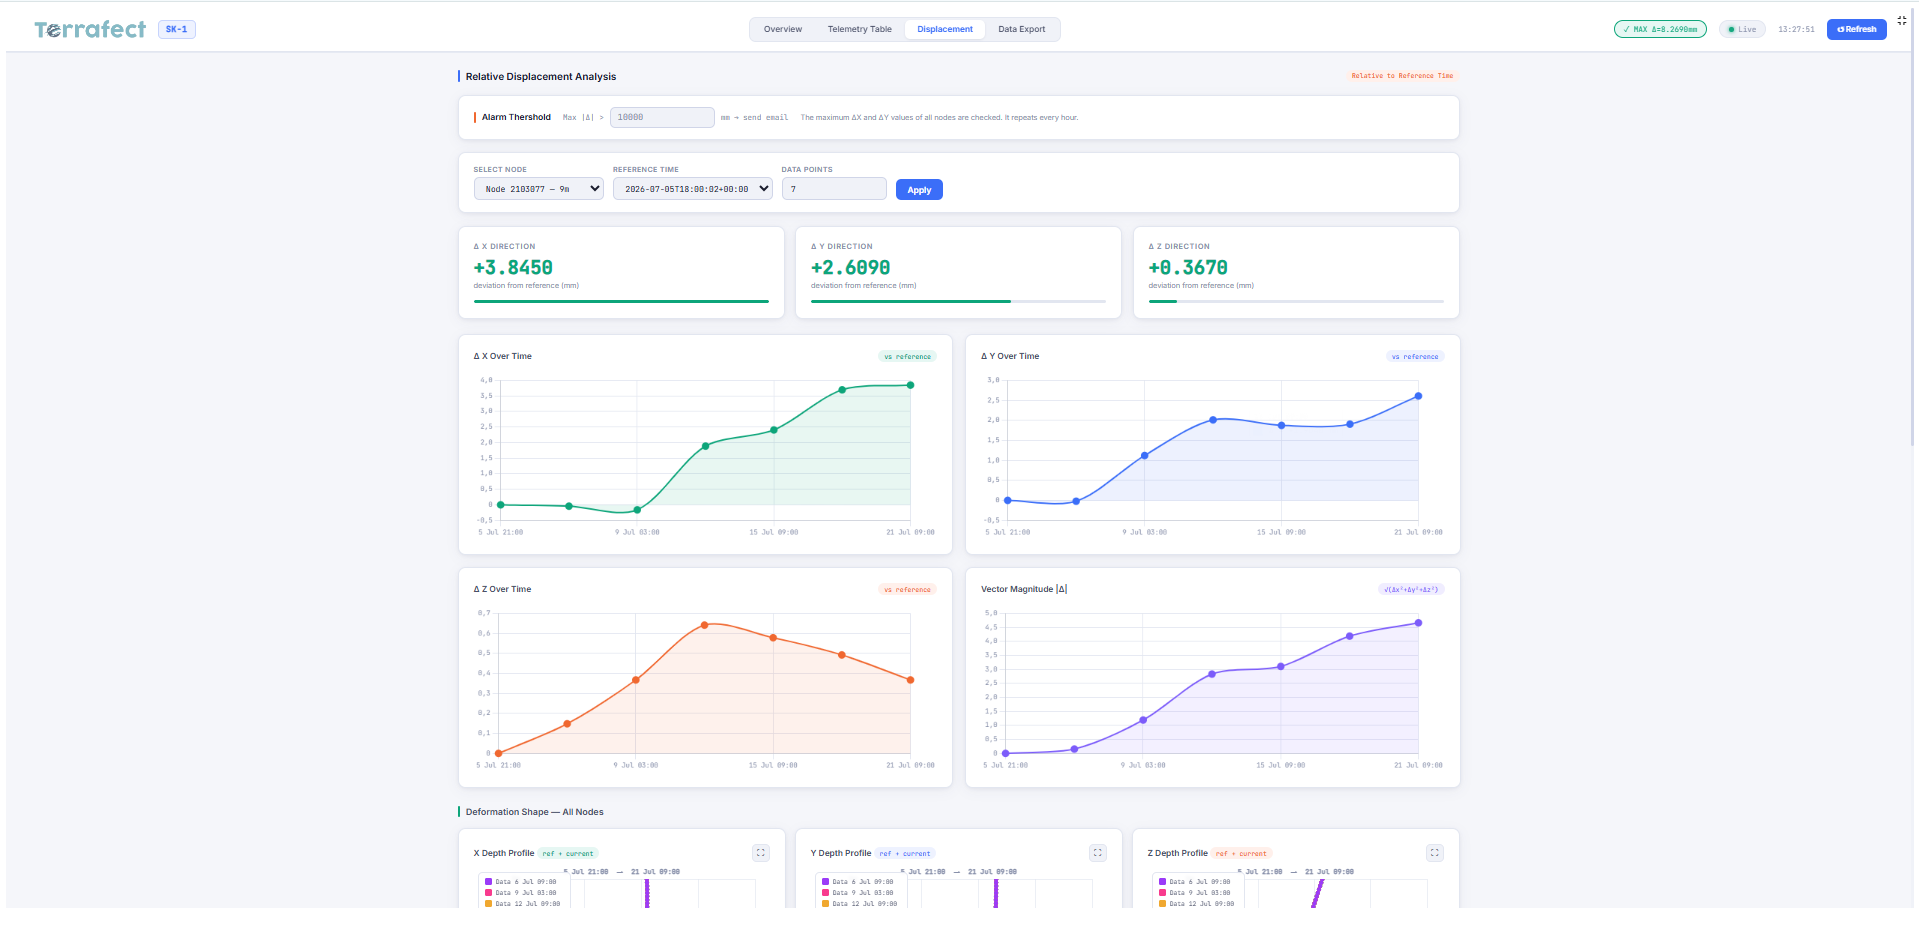Click the pink Data 9 Jul swatch in Z Depth Profile legend
Viewport: 1919px width, 945px height.
click(x=1162, y=893)
